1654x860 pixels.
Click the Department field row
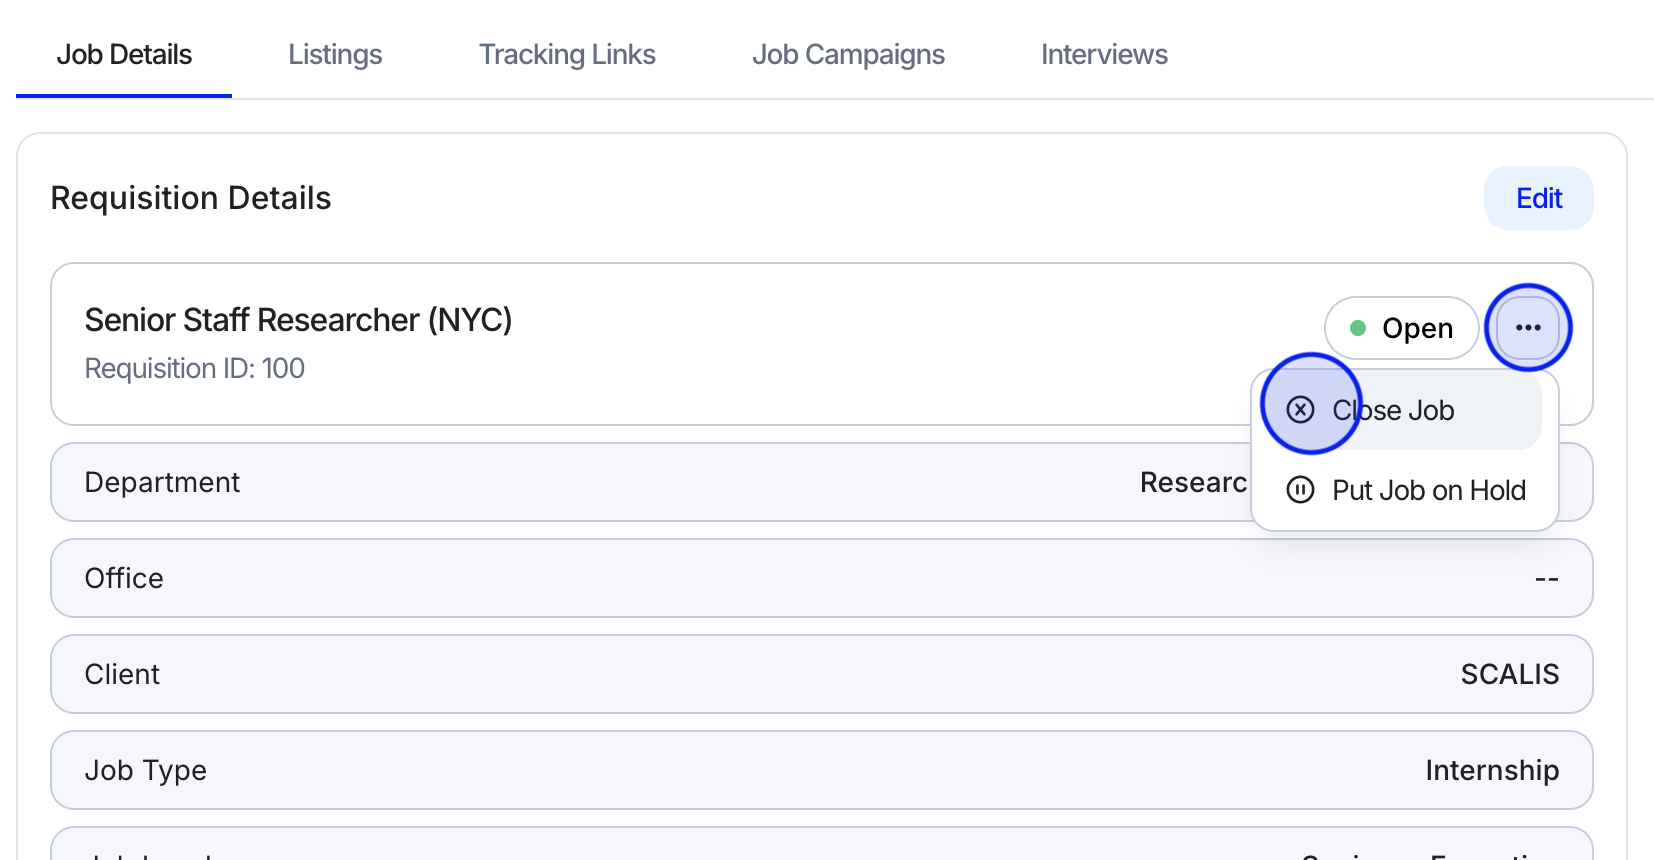tap(600, 482)
